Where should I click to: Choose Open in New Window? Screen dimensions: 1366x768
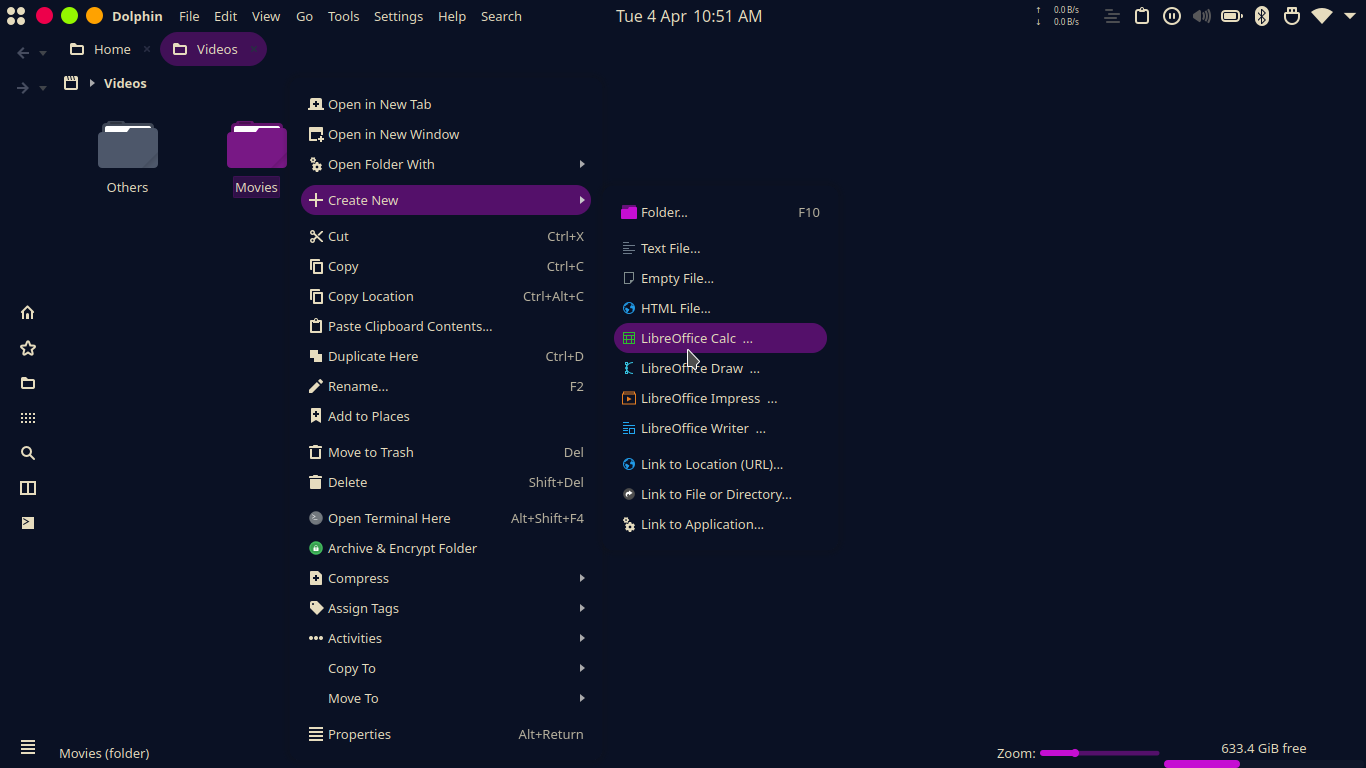[446, 134]
